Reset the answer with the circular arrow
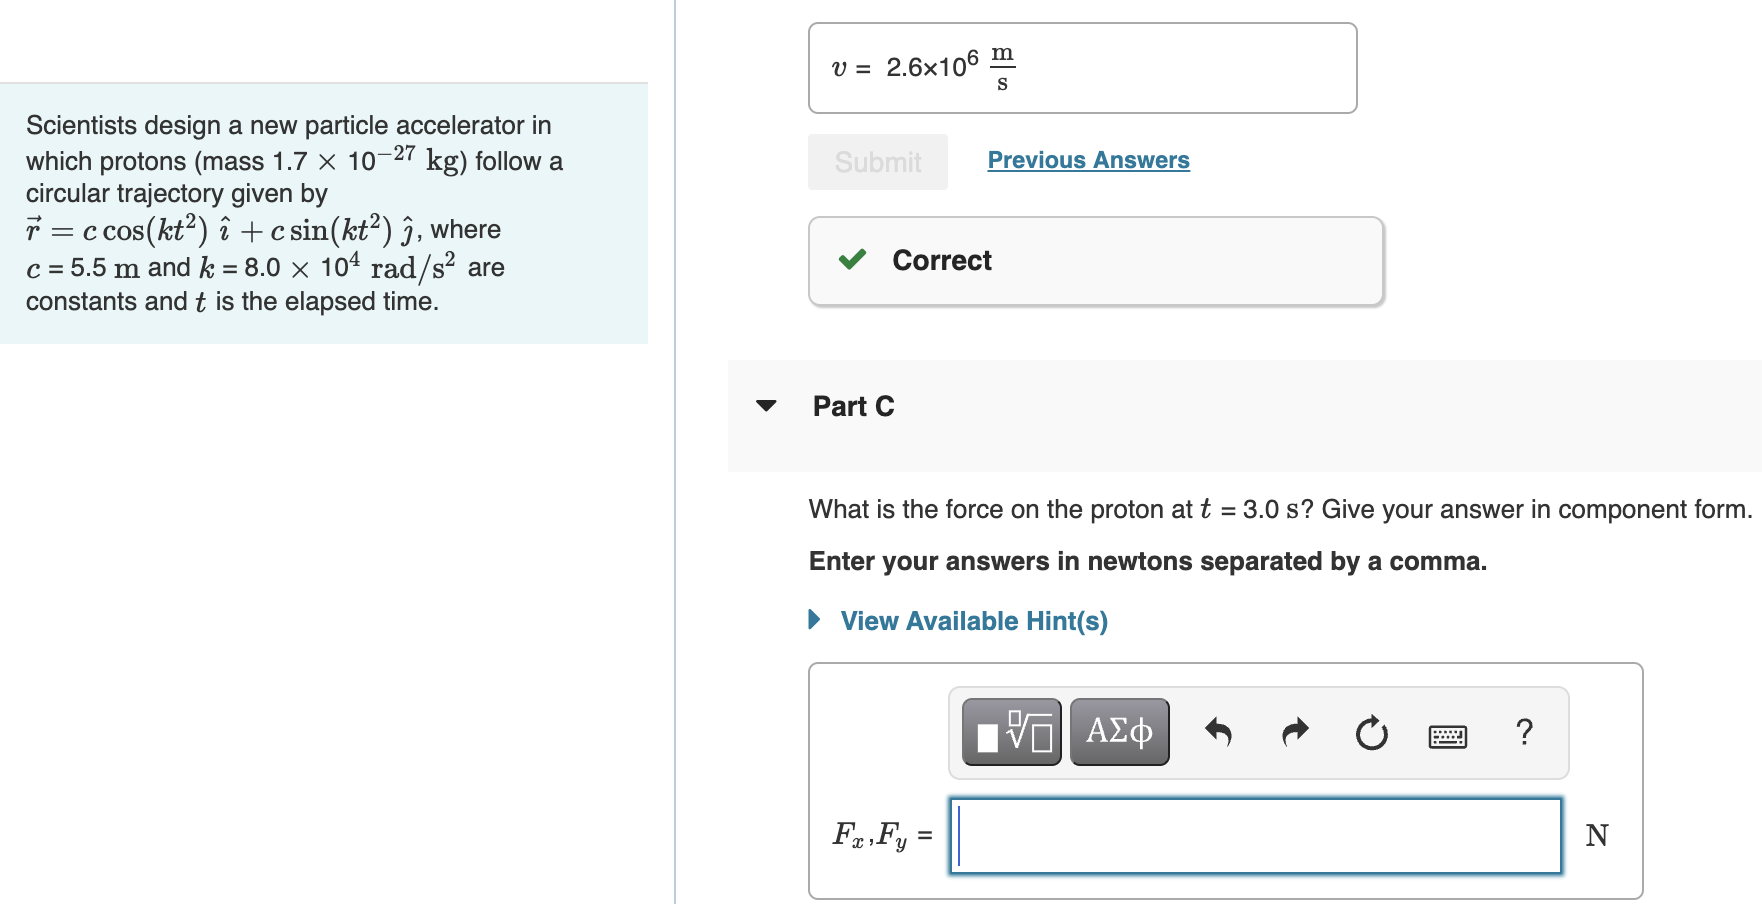 [x=1371, y=733]
